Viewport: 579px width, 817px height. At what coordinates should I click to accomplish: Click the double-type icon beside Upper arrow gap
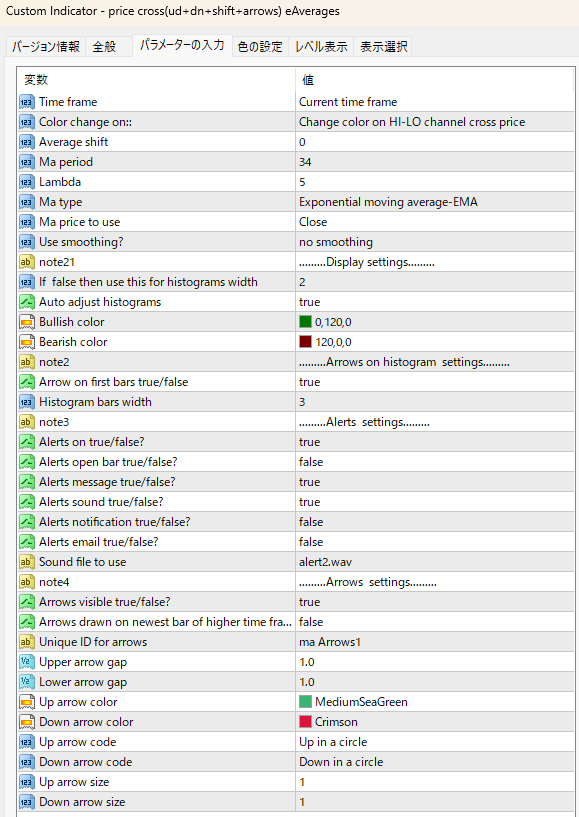pos(27,662)
